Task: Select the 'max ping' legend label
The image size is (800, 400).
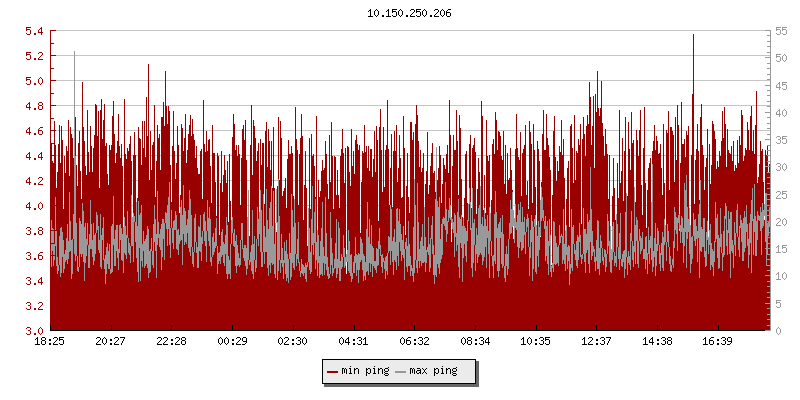Action: click(433, 371)
